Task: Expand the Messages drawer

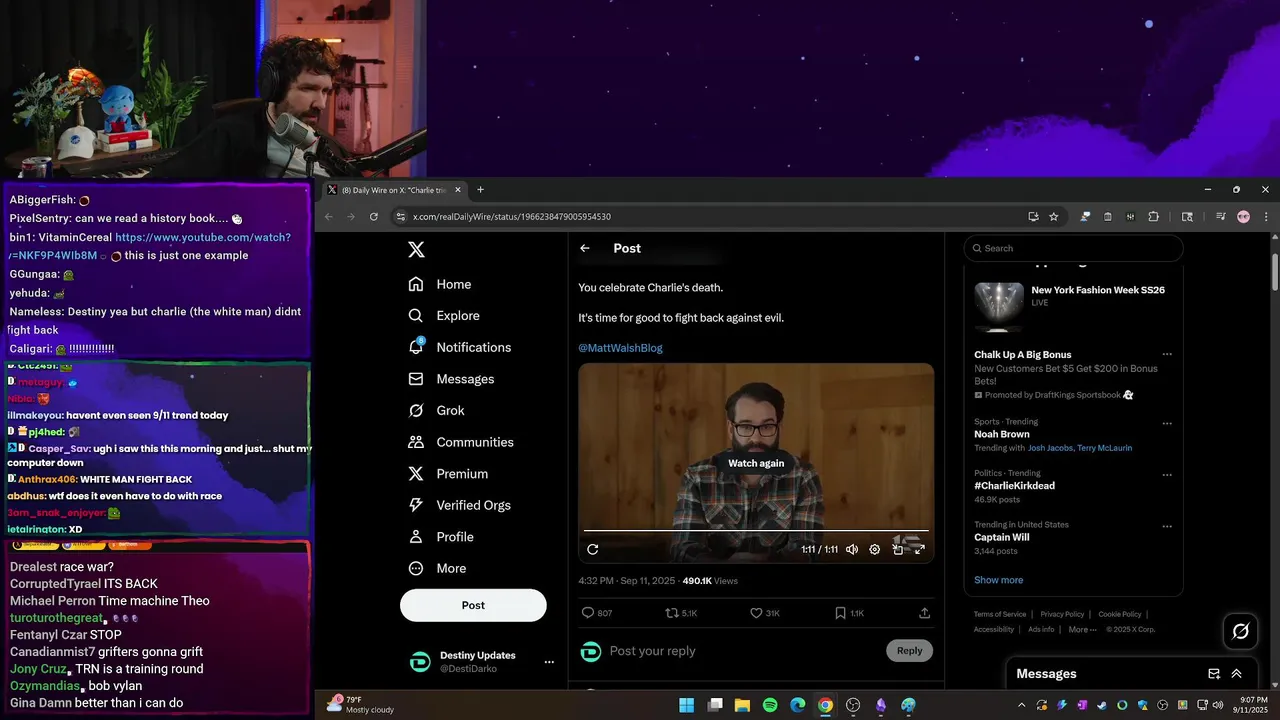Action: tap(1237, 674)
